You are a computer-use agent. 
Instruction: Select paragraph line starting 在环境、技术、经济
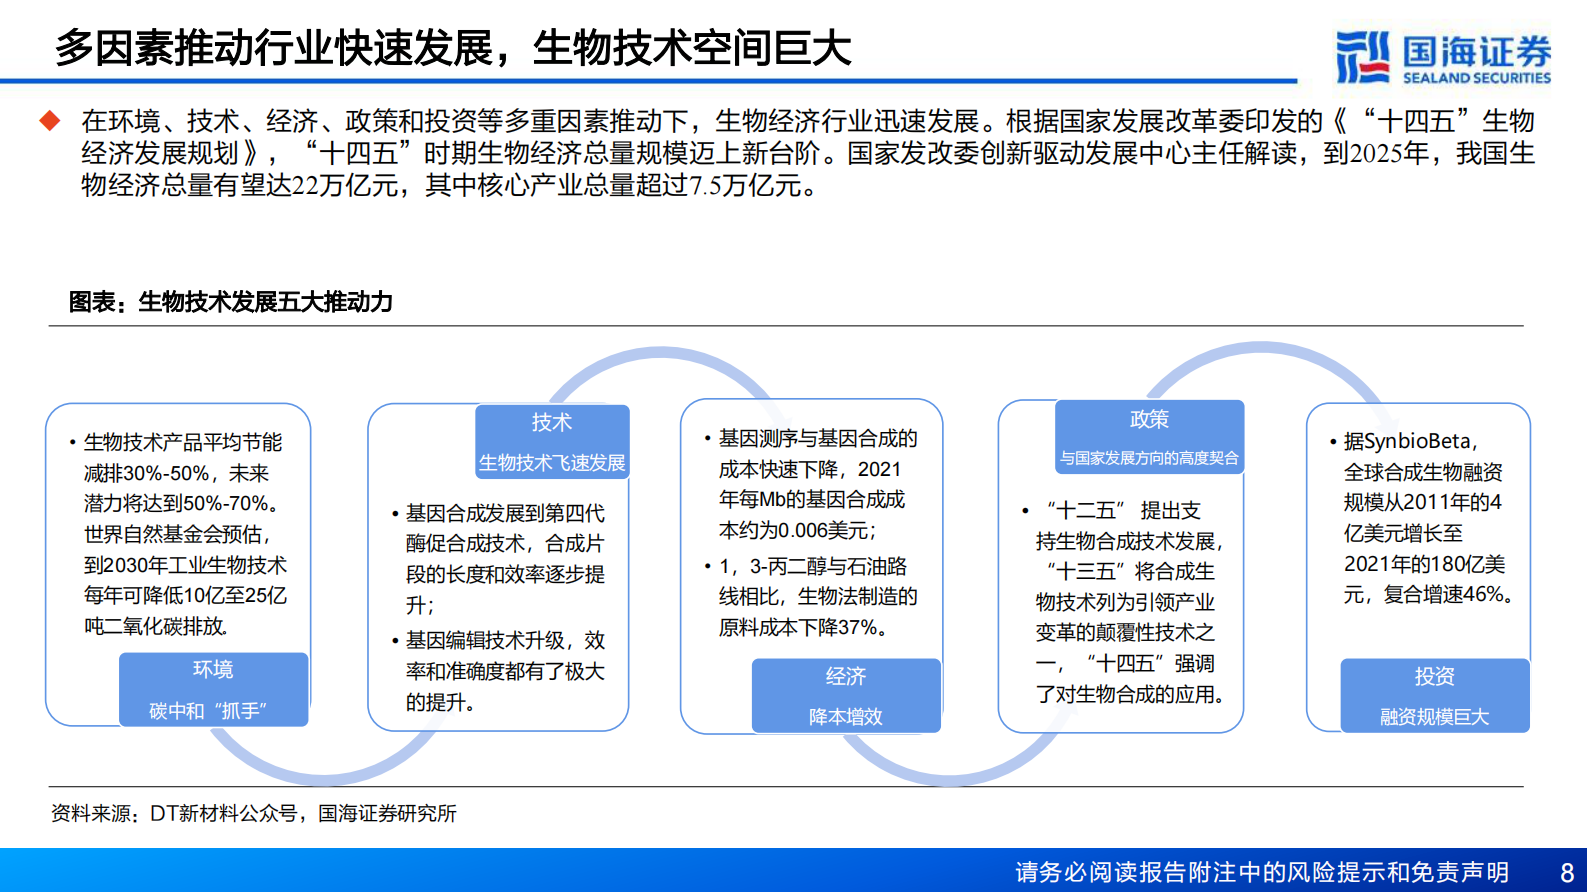point(808,121)
